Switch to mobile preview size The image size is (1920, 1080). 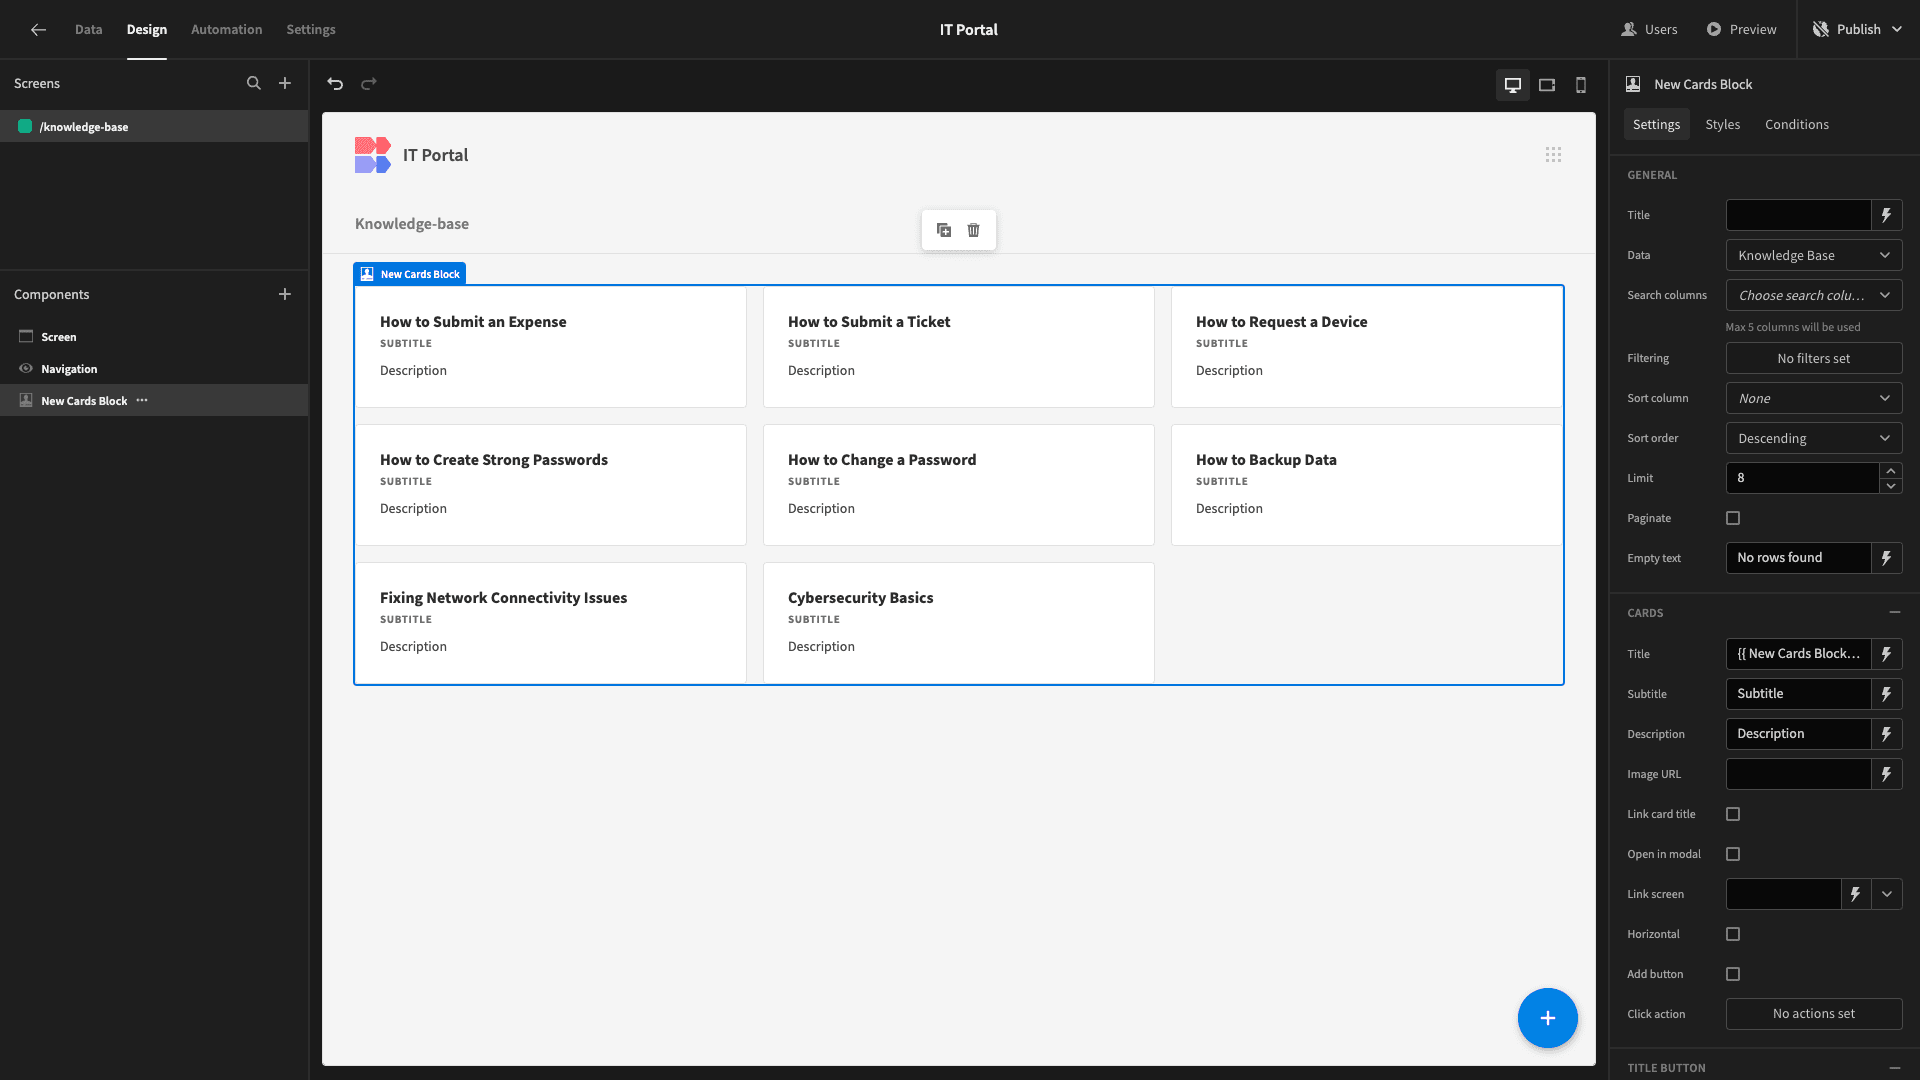pyautogui.click(x=1581, y=85)
